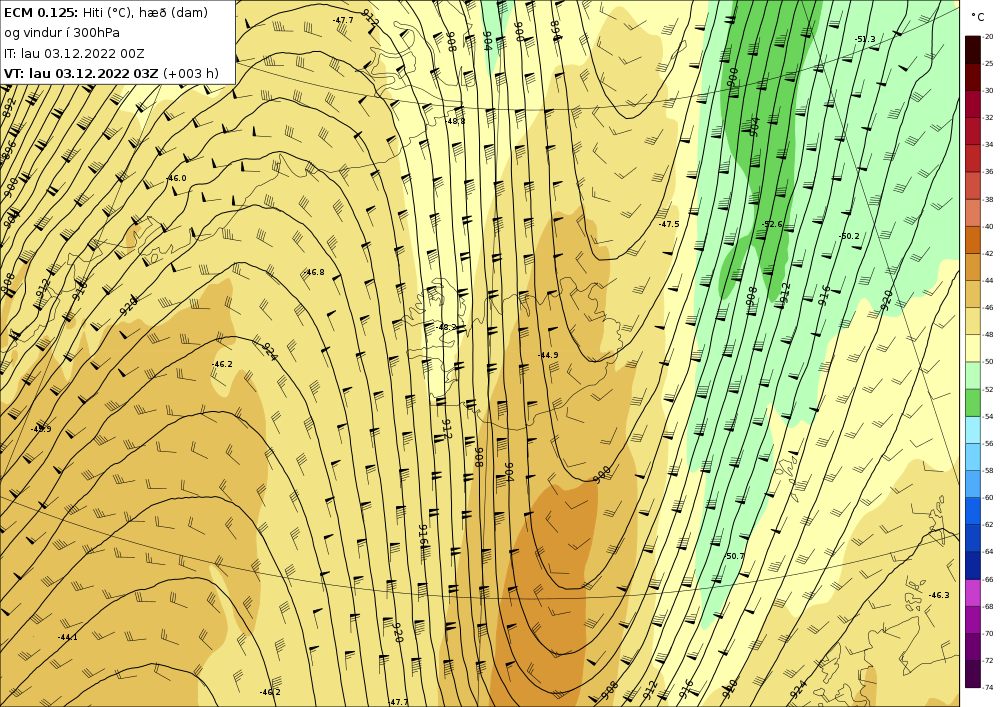
Task: Click the '892' height contour label
Action: click(x=9, y=107)
